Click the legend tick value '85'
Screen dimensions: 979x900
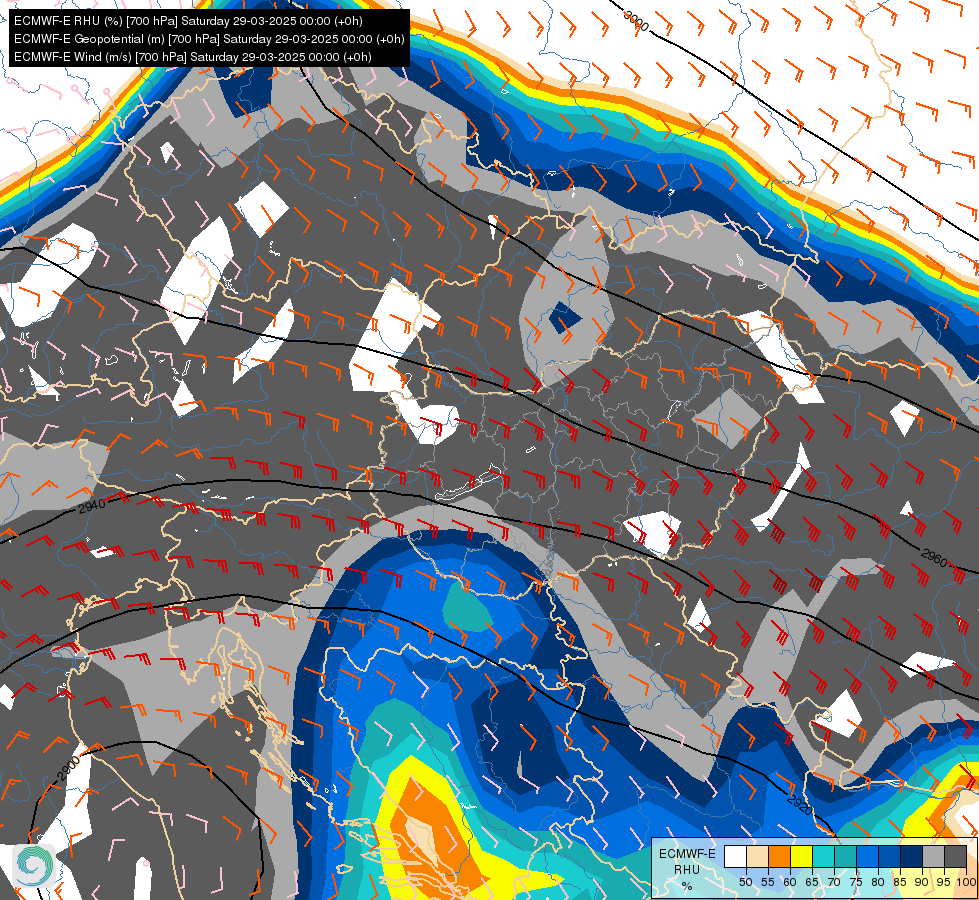tap(900, 882)
